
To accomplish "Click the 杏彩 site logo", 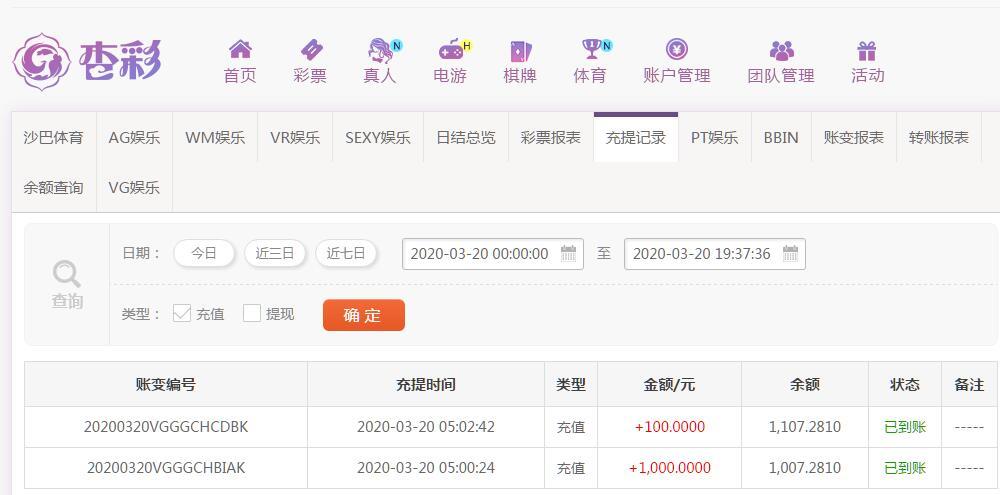I will pyautogui.click(x=87, y=61).
